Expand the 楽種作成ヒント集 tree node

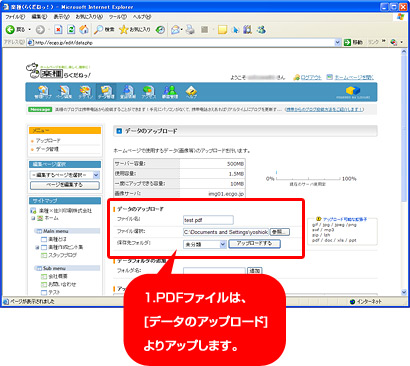click(x=37, y=247)
